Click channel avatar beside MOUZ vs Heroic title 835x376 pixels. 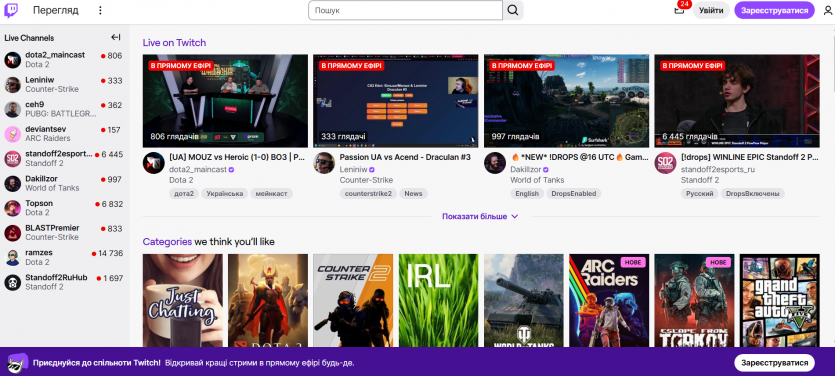point(153,162)
